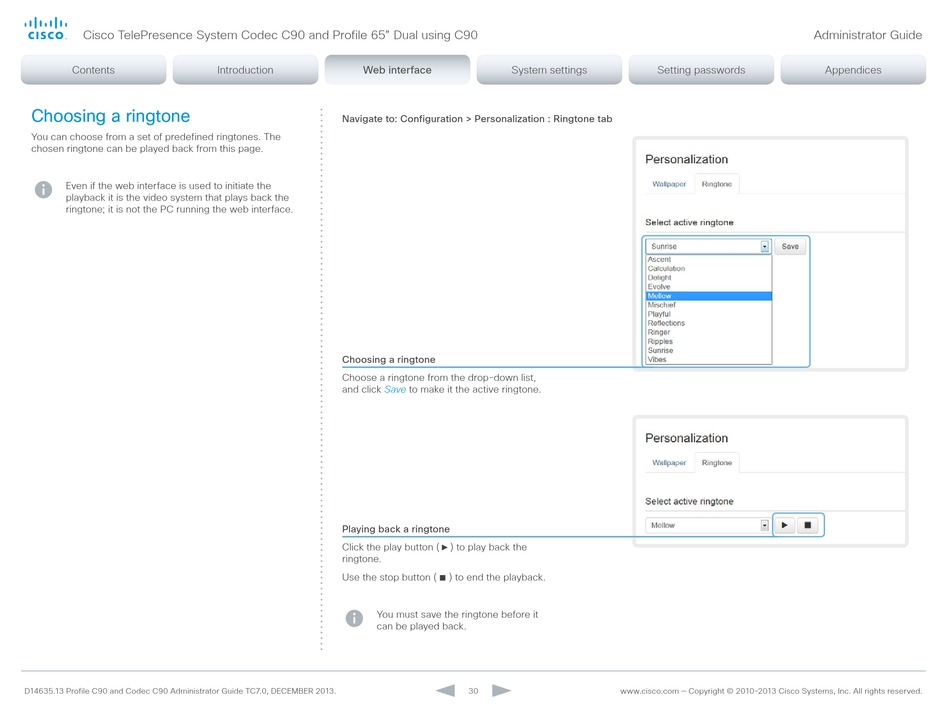Switch to Wallpaper tab in upper Personalization panel

coord(669,184)
